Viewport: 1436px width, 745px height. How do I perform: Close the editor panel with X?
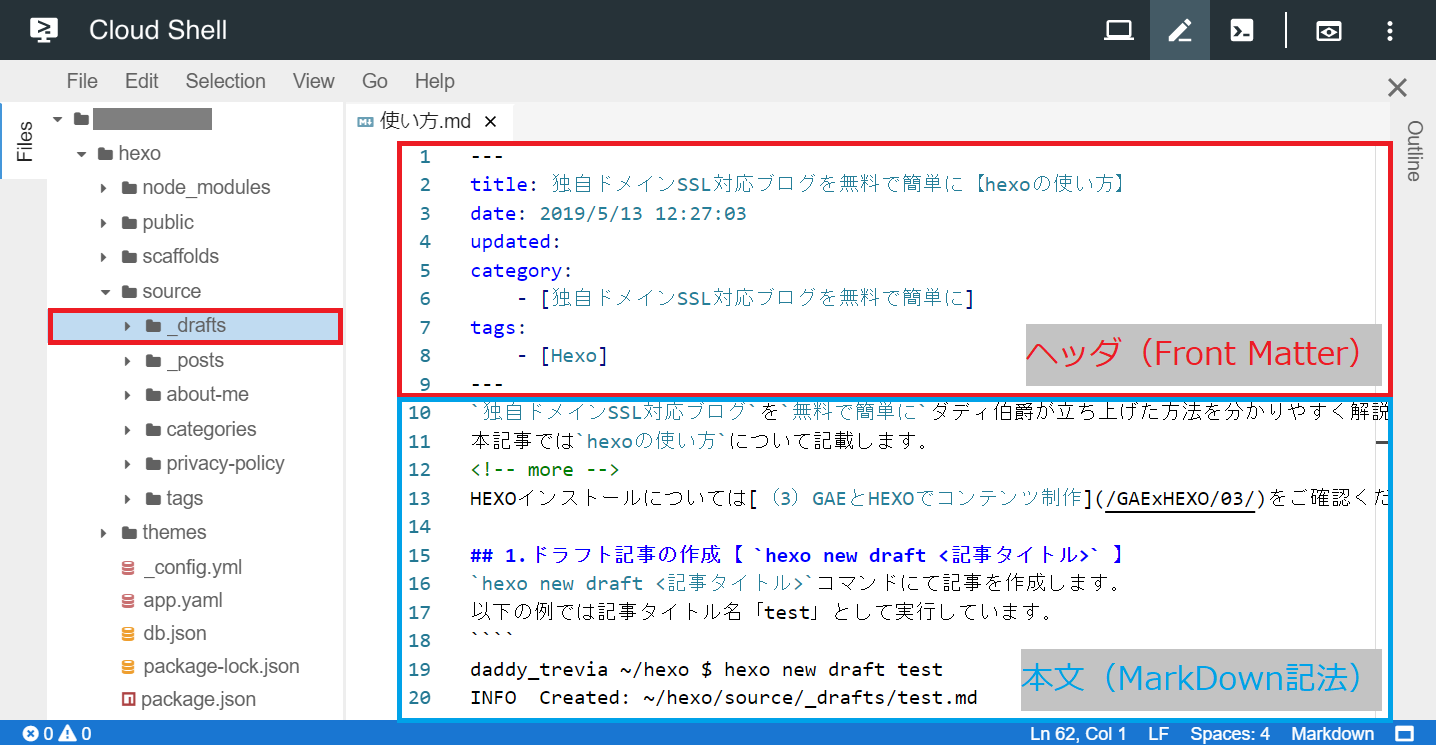click(x=1397, y=88)
